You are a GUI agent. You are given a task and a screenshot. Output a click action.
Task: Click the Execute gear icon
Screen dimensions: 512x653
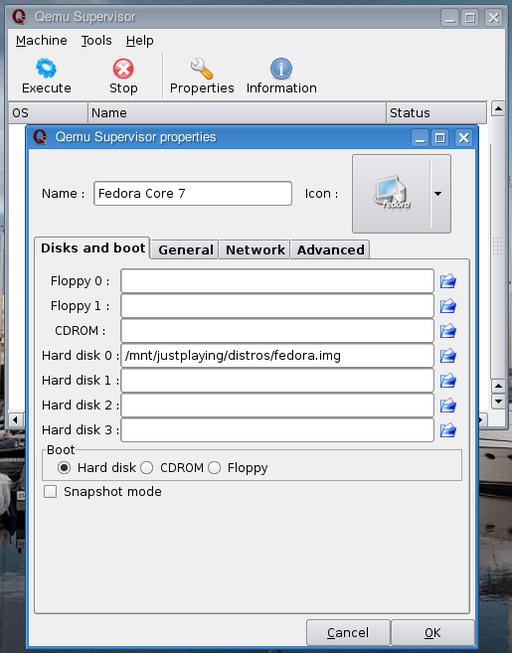[46, 68]
